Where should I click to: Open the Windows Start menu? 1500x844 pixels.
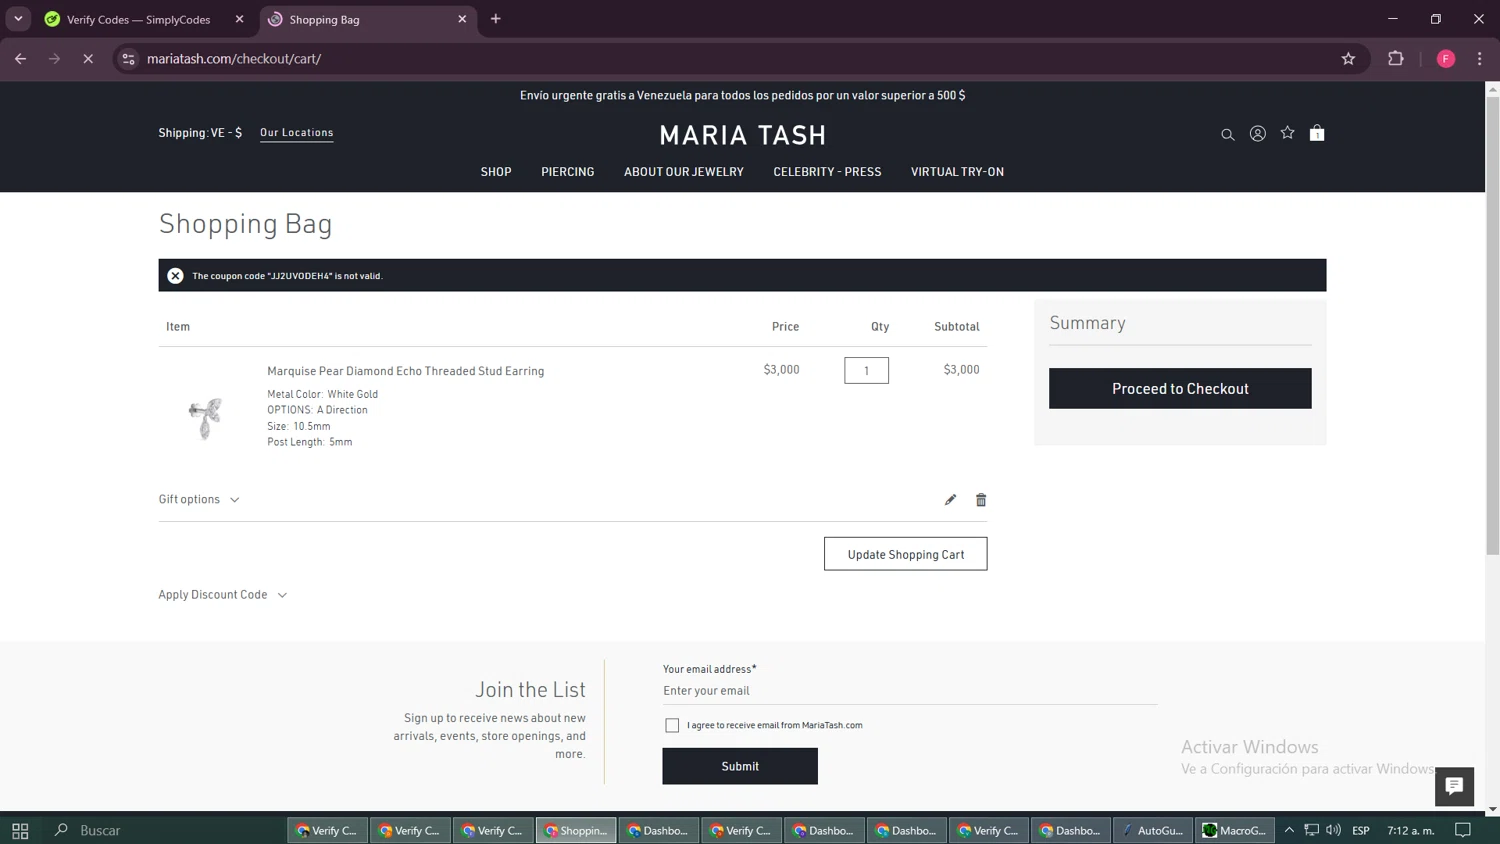coord(20,830)
